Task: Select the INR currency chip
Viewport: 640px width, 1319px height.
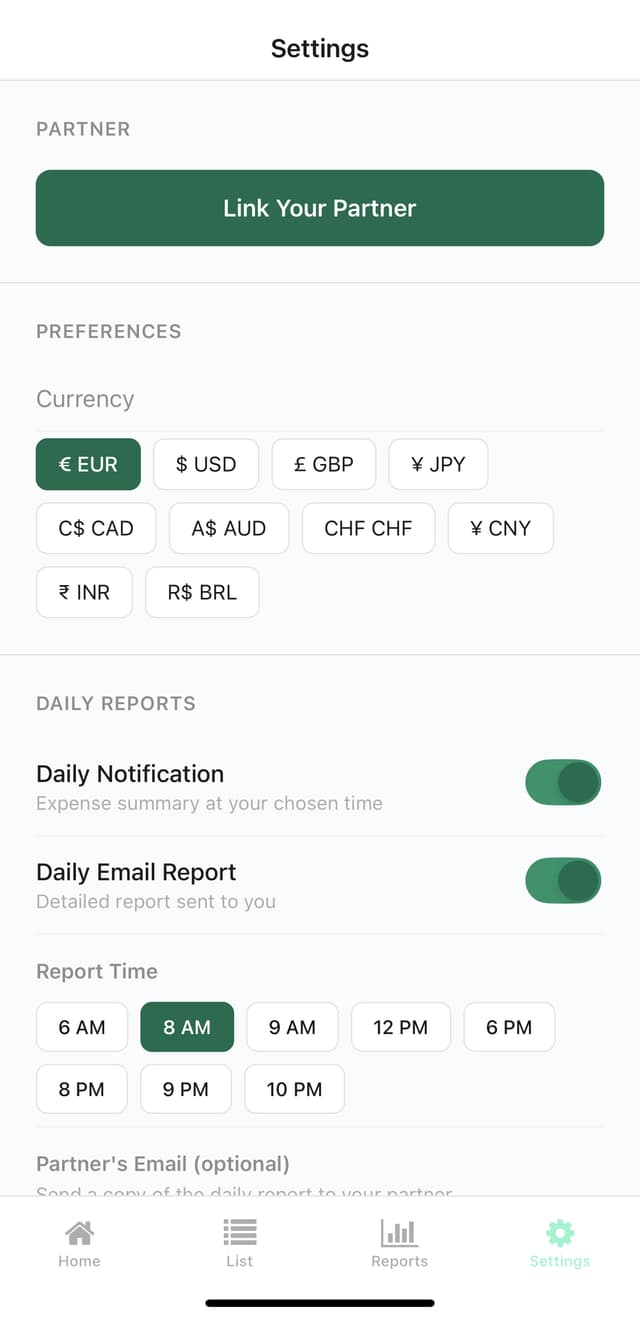Action: 84,592
